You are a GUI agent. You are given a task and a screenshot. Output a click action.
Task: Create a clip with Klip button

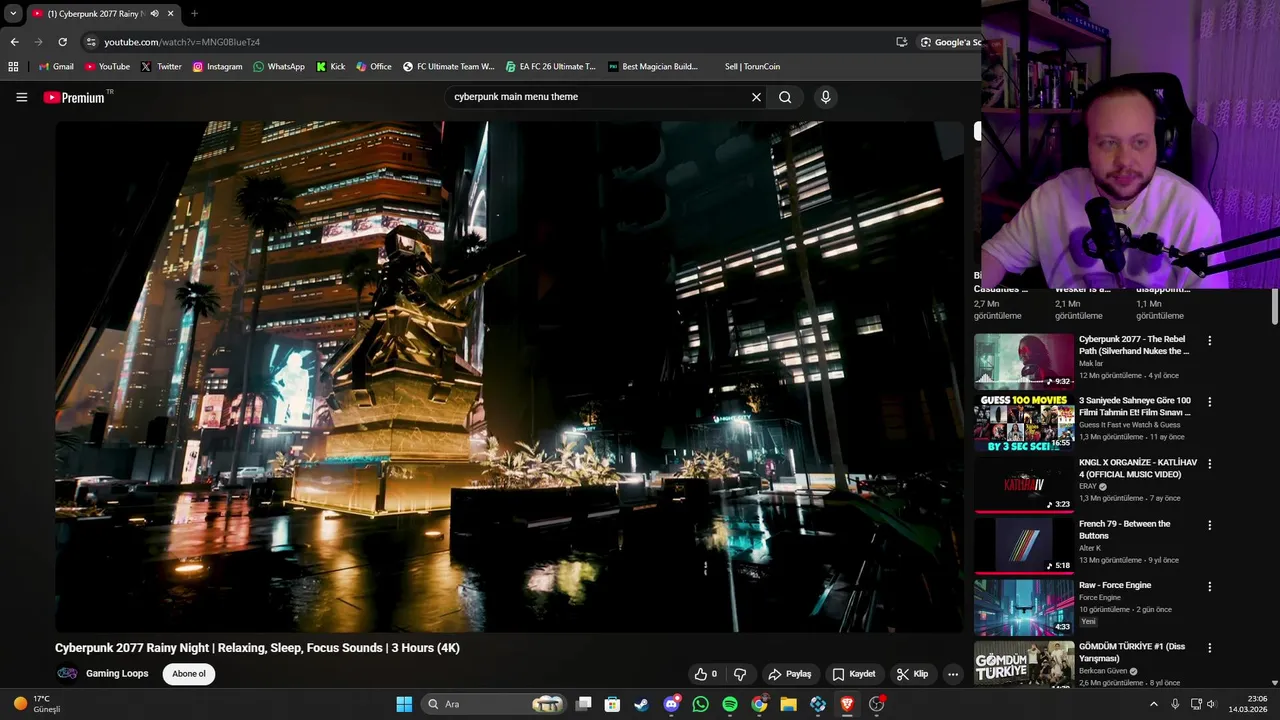click(912, 674)
